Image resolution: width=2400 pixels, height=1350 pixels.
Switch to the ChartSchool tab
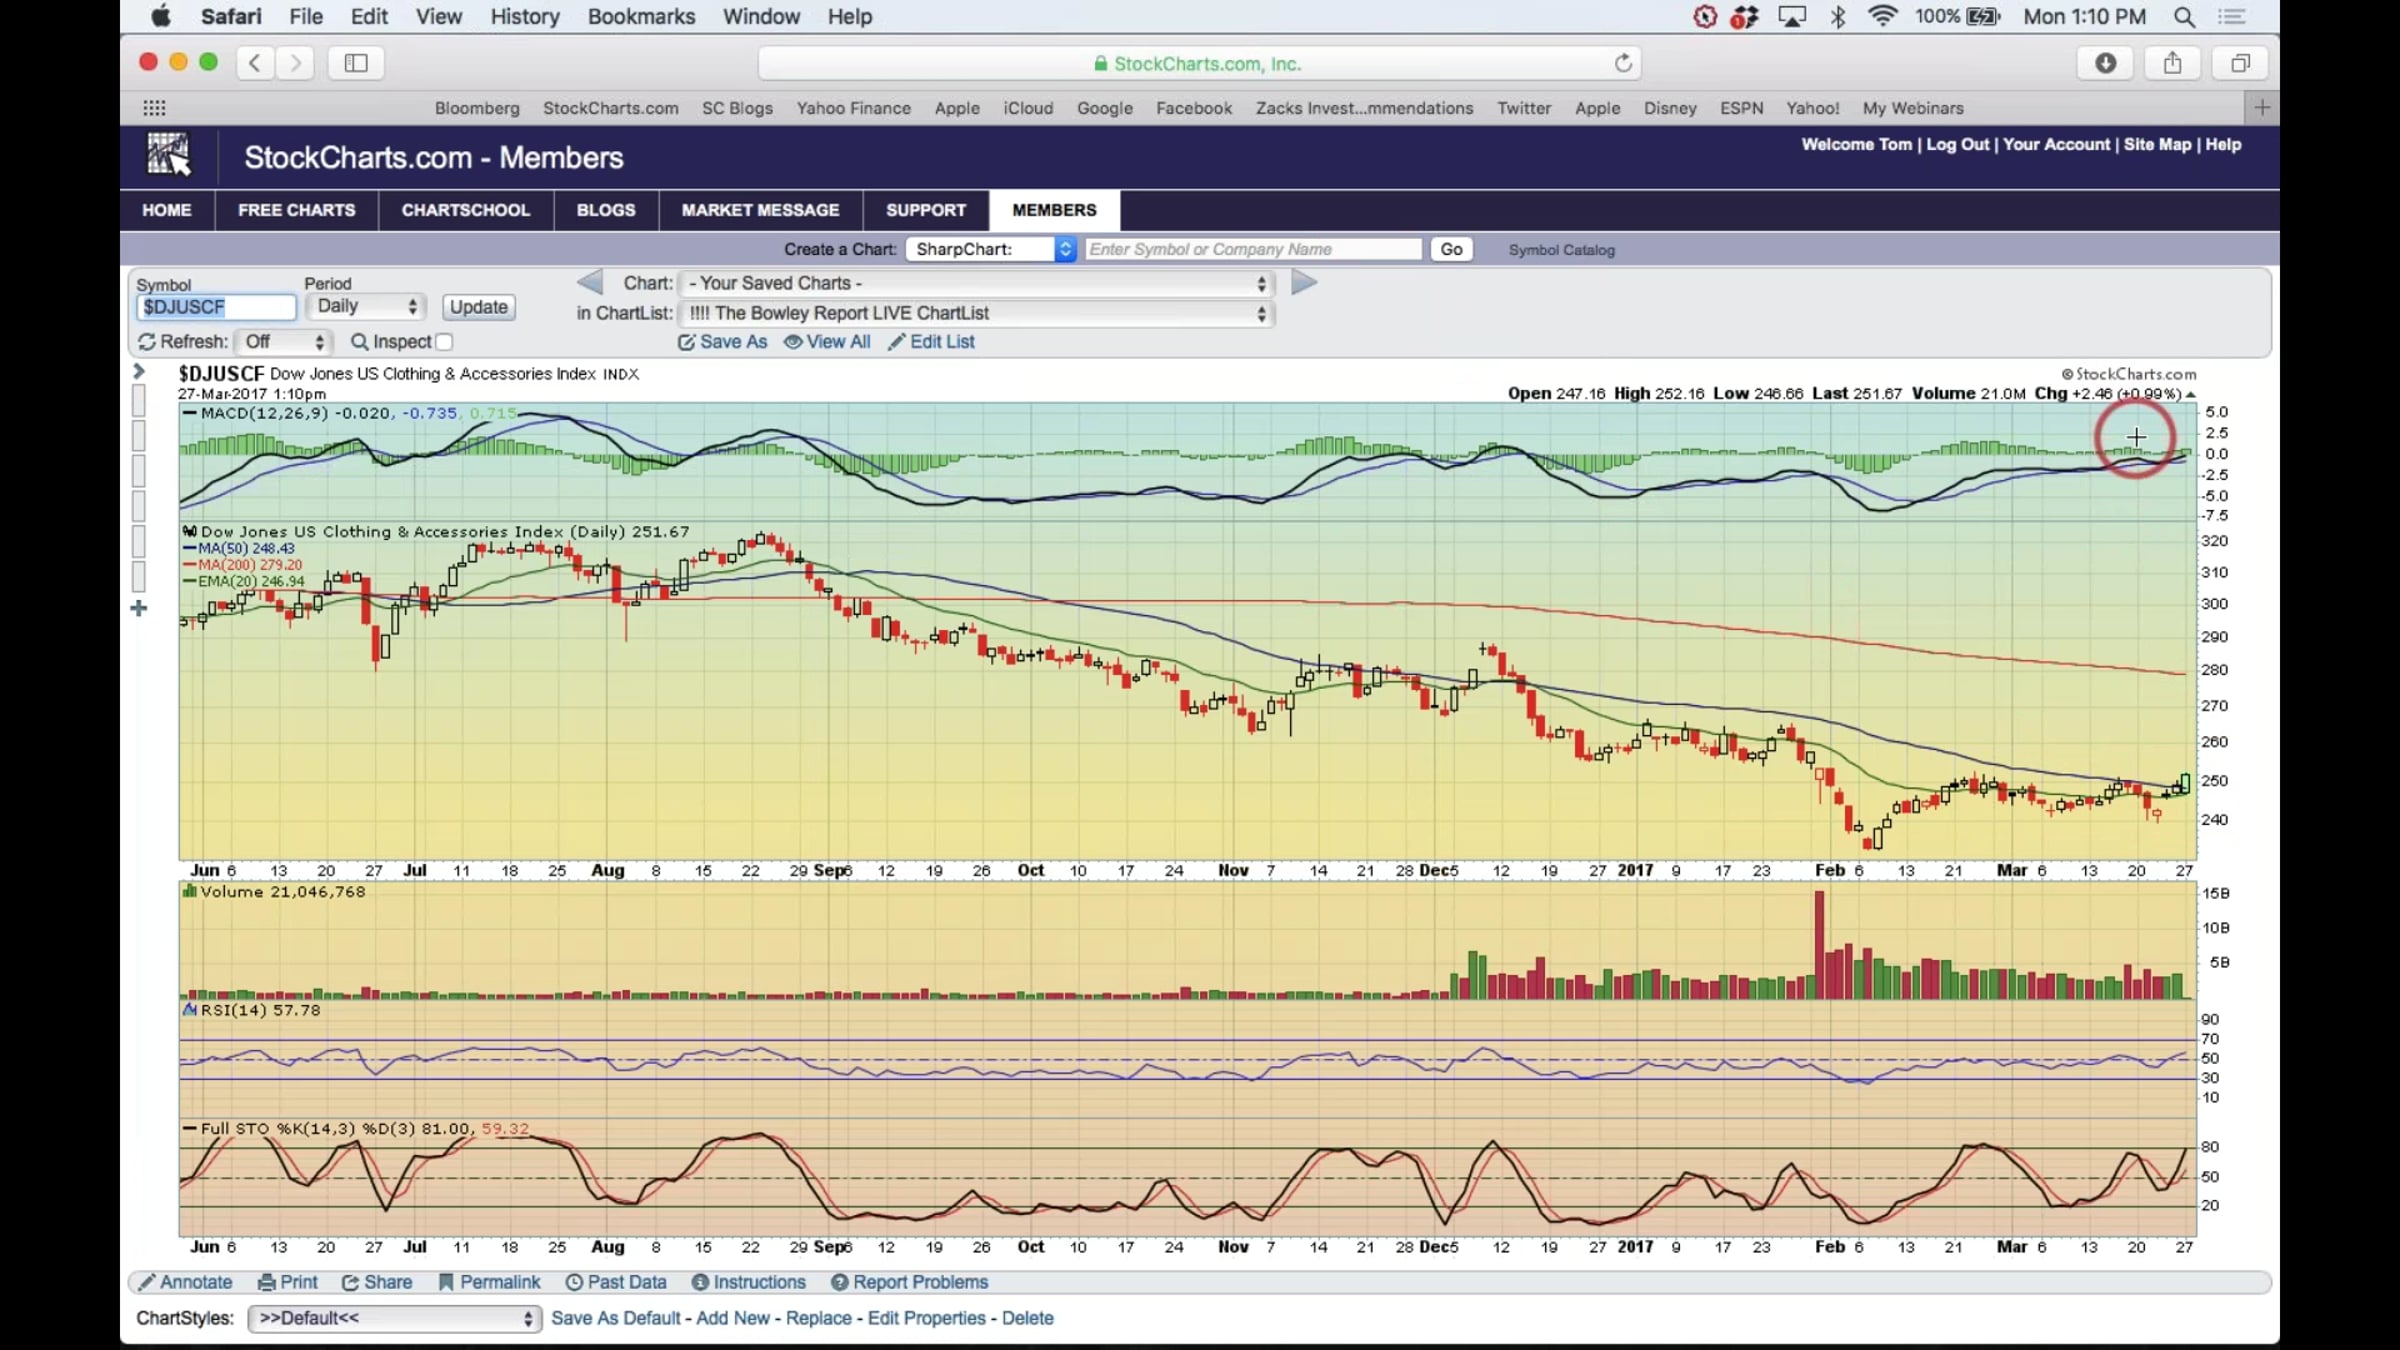pyautogui.click(x=466, y=210)
